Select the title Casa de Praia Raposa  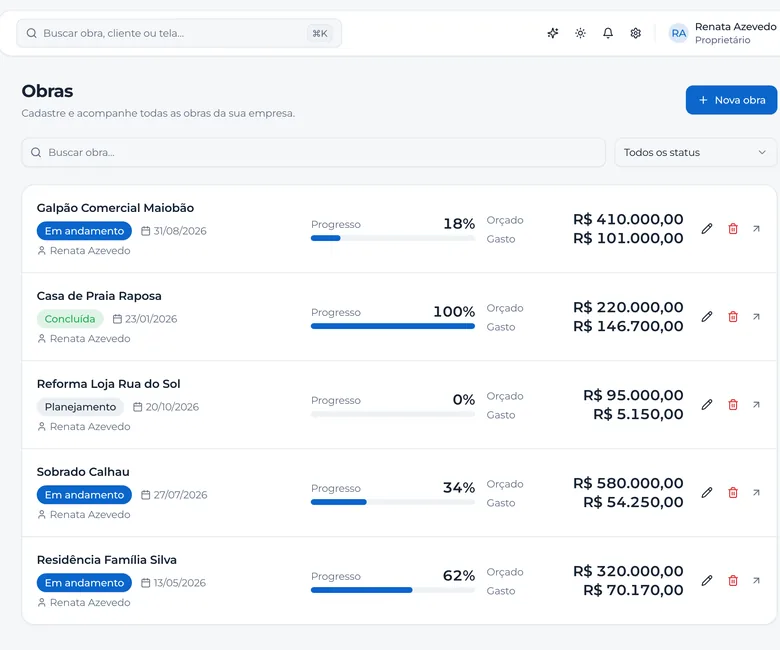[99, 296]
